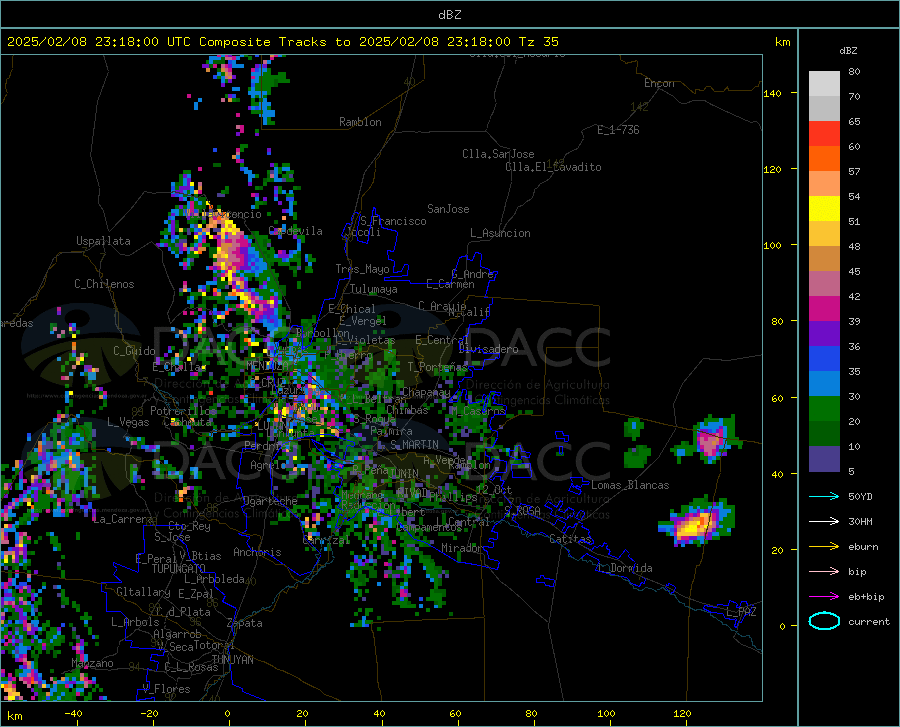Viewport: 900px width, 727px height.
Task: Click the orange 60 dBZ legend swatch
Action: (824, 158)
